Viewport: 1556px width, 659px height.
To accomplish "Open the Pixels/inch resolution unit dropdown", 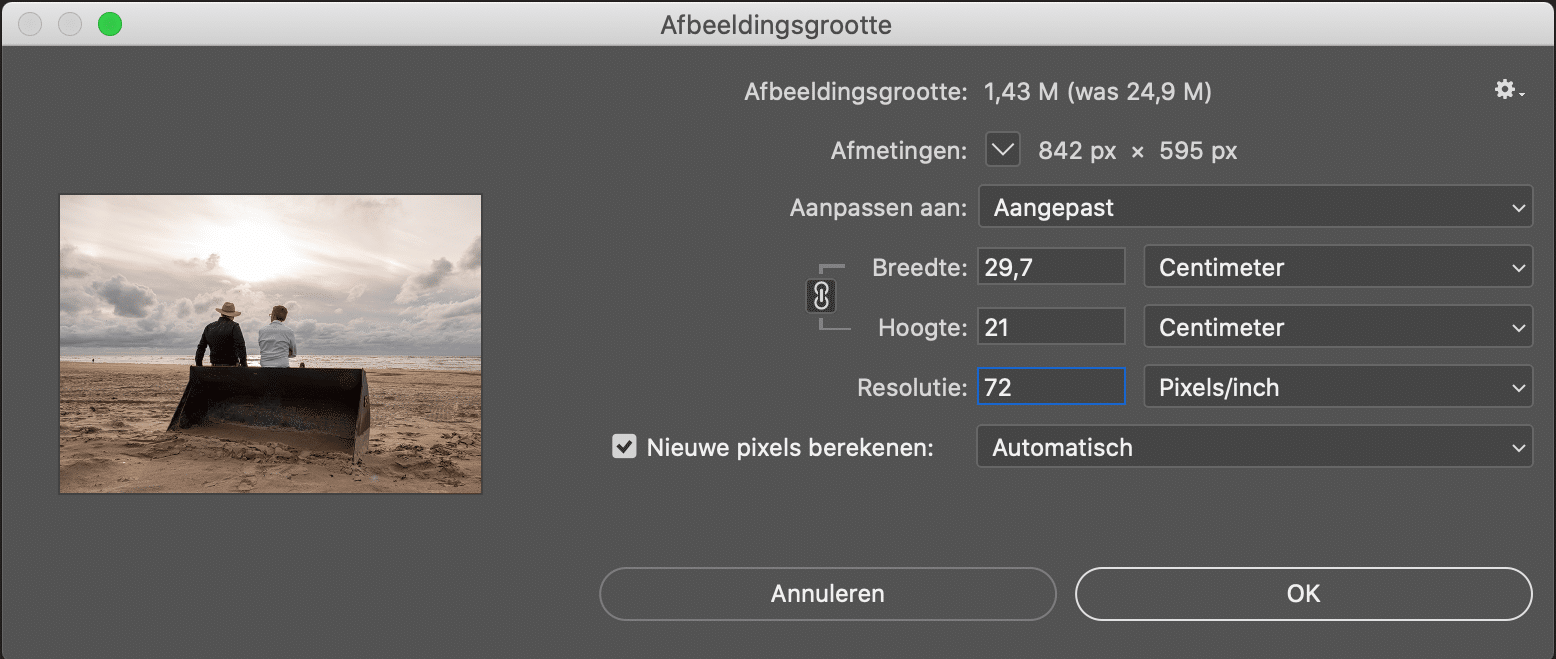I will (1338, 387).
